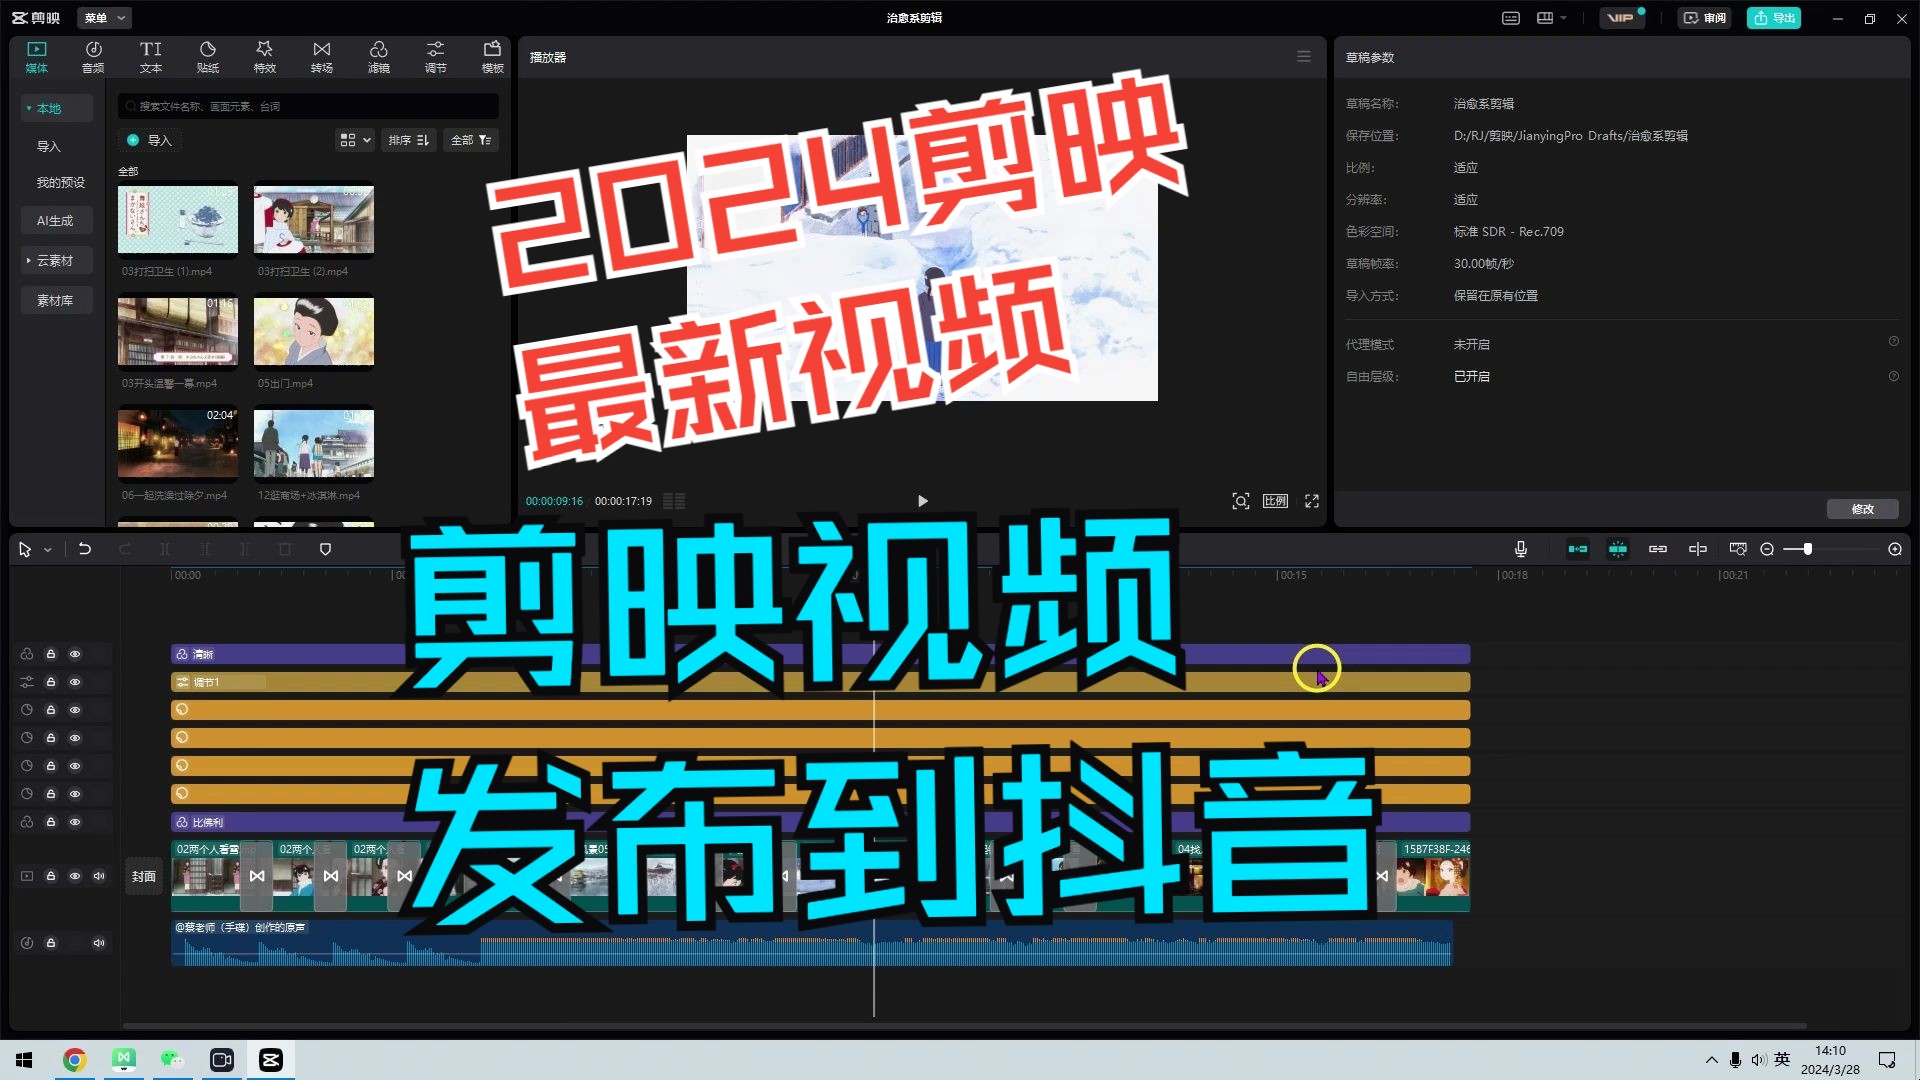Screen dimensions: 1920x1080
Task: Open WeChat from the Windows taskbar
Action: 172,1060
